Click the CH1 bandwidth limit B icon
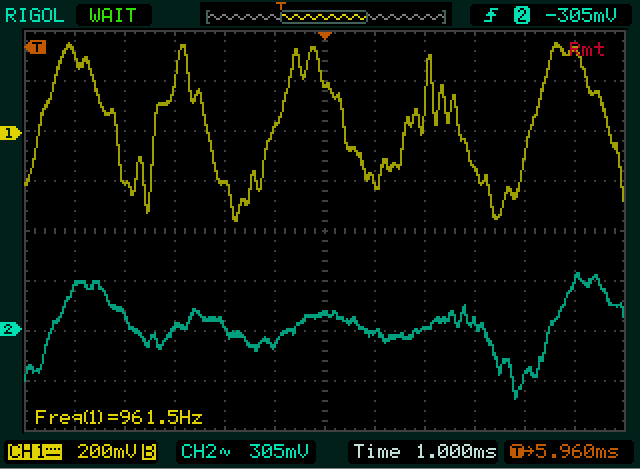This screenshot has width=640, height=469. 148,450
